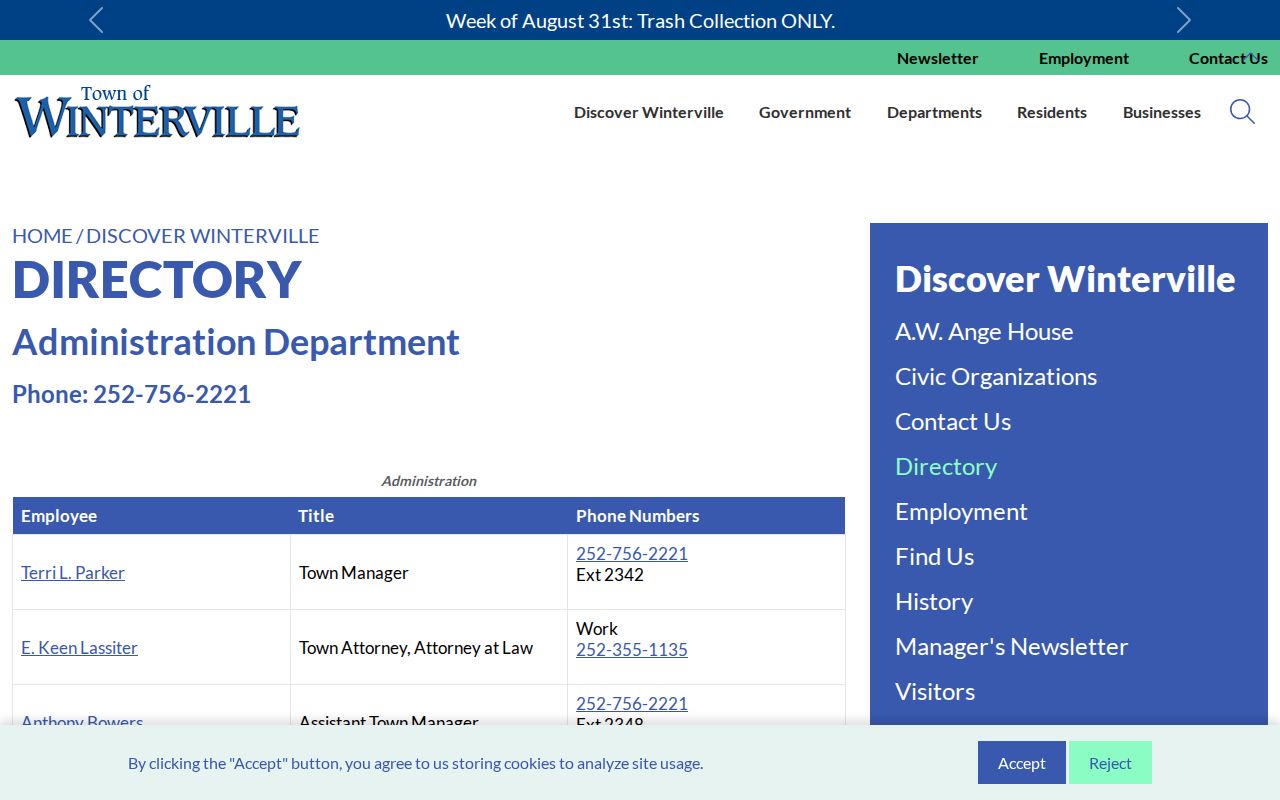Reject analytics cookies
The width and height of the screenshot is (1280, 800).
click(1110, 763)
